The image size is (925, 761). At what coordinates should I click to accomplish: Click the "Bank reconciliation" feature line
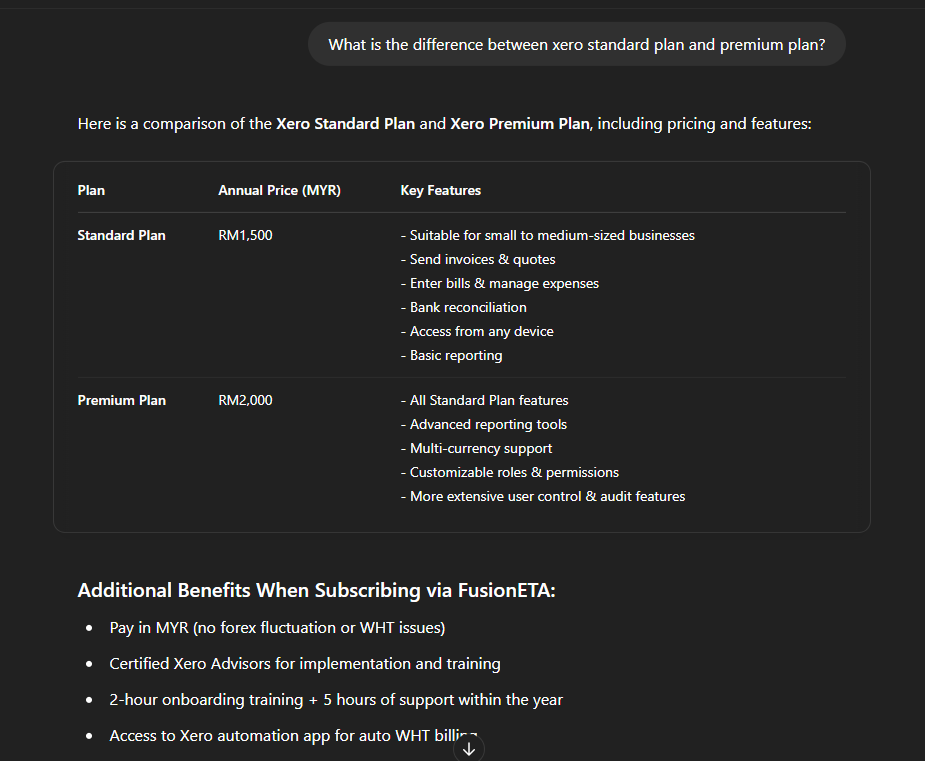pyautogui.click(x=467, y=307)
